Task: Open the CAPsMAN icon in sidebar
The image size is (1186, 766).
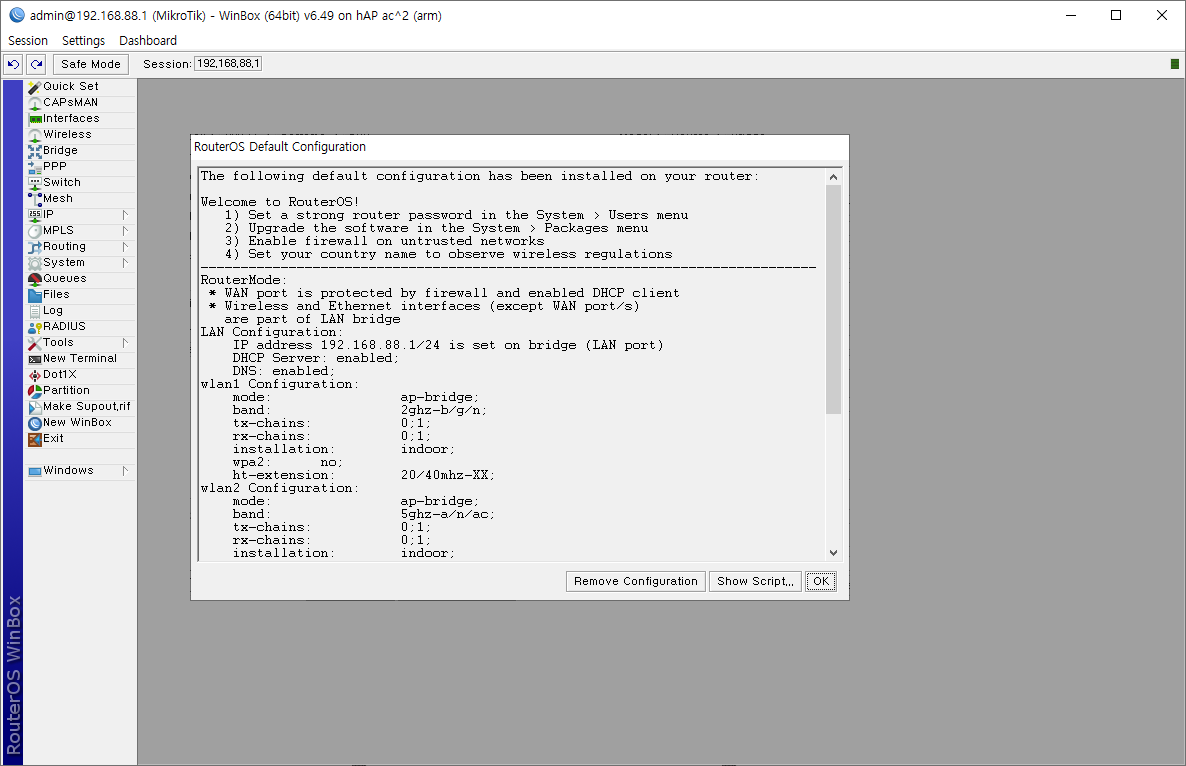Action: click(35, 103)
